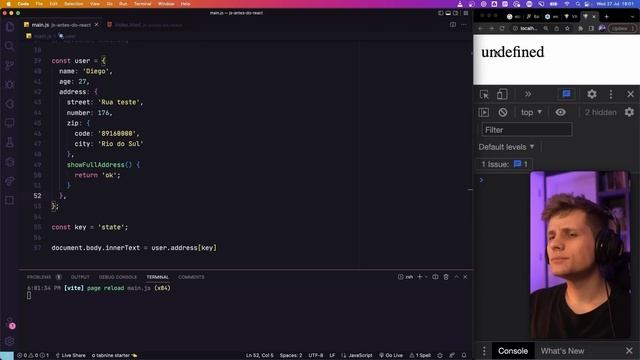640x360 pixels.
Task: Maximize the terminal panel with the chevron
Action: (x=456, y=277)
